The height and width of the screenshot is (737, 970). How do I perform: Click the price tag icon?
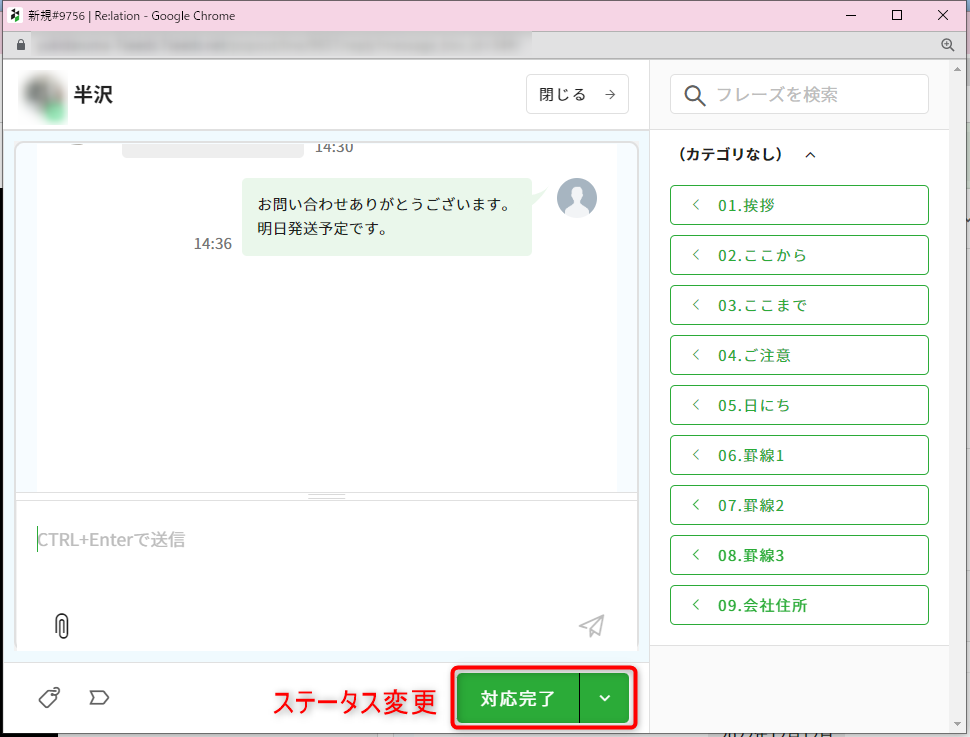[49, 697]
